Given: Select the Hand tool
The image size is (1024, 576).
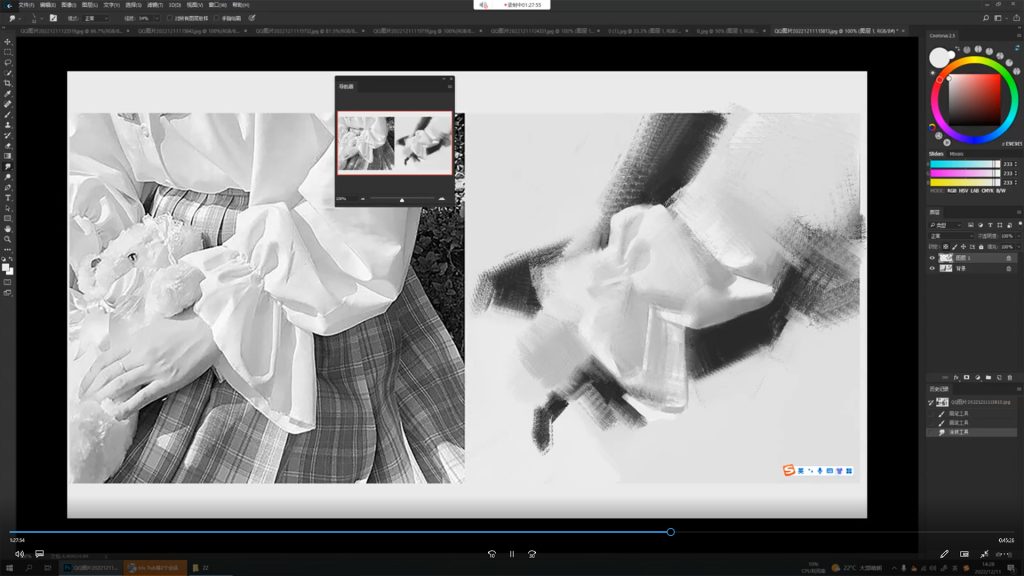Looking at the screenshot, I should 8,228.
